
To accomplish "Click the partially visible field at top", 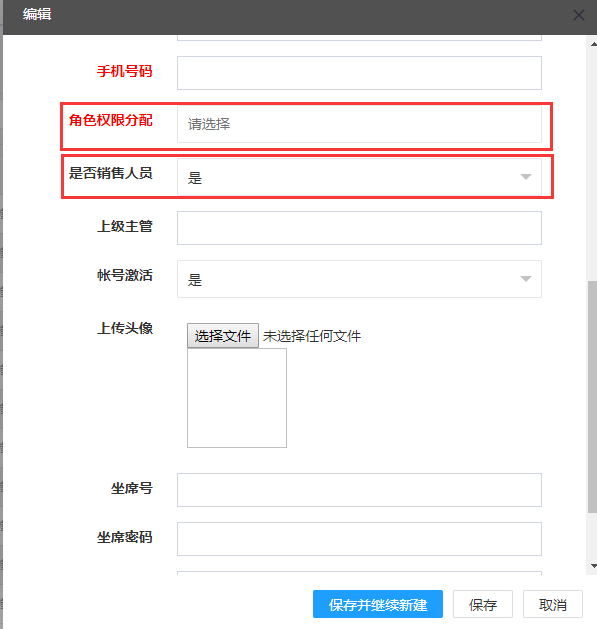I will [359, 38].
